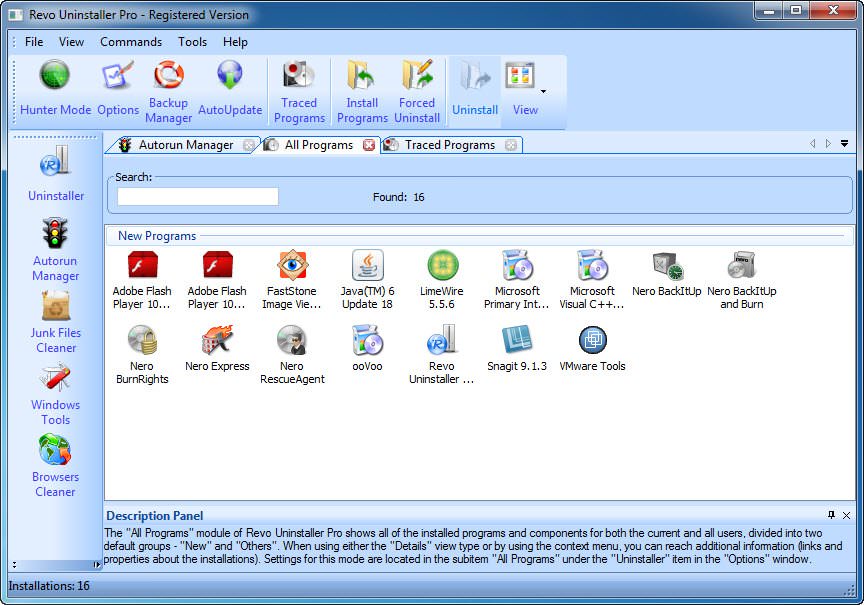Expand the sidebar overflow arrow at the bottom
864x605 pixels.
(96, 565)
